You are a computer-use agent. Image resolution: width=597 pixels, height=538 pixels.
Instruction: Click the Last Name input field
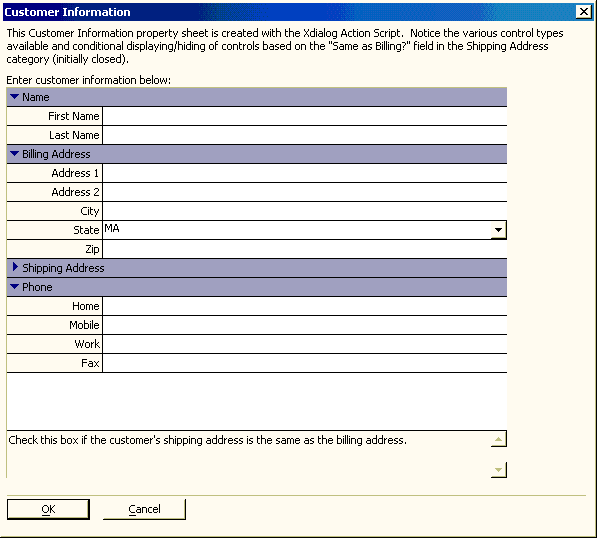tap(305, 135)
